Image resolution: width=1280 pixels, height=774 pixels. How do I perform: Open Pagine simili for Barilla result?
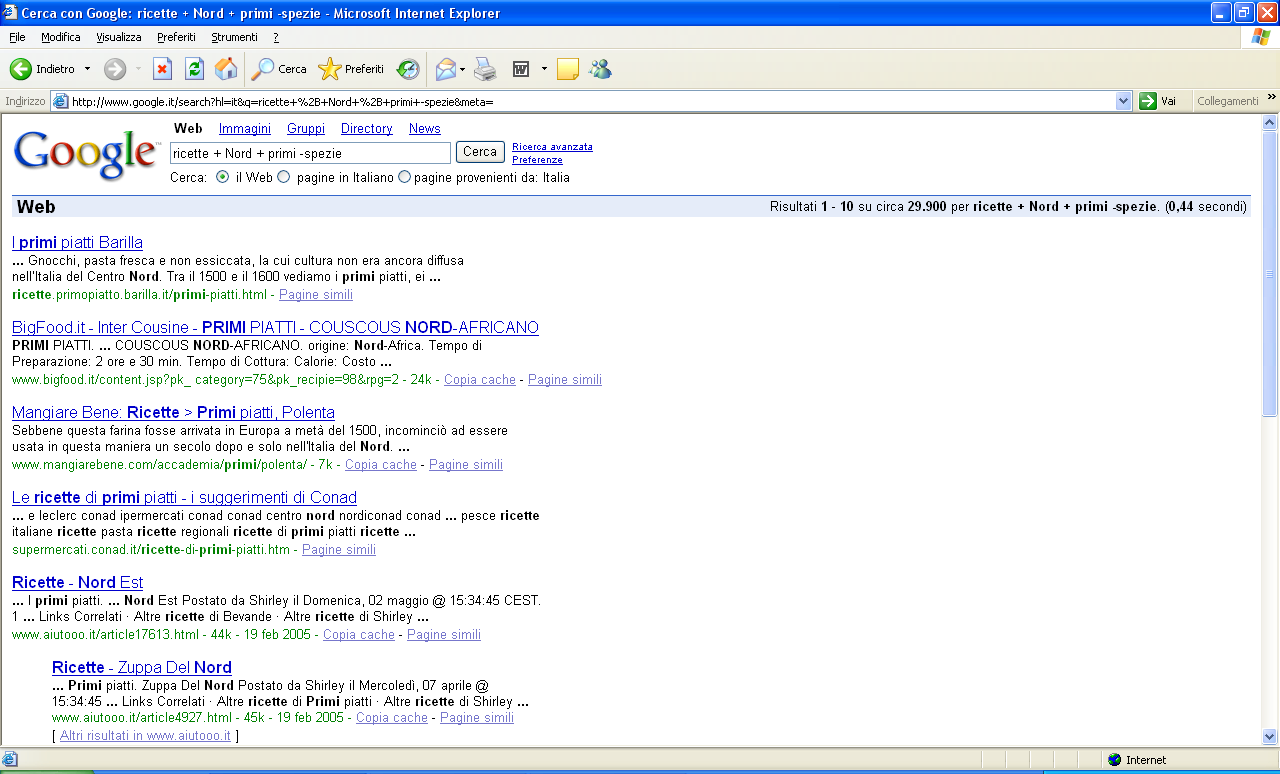316,295
